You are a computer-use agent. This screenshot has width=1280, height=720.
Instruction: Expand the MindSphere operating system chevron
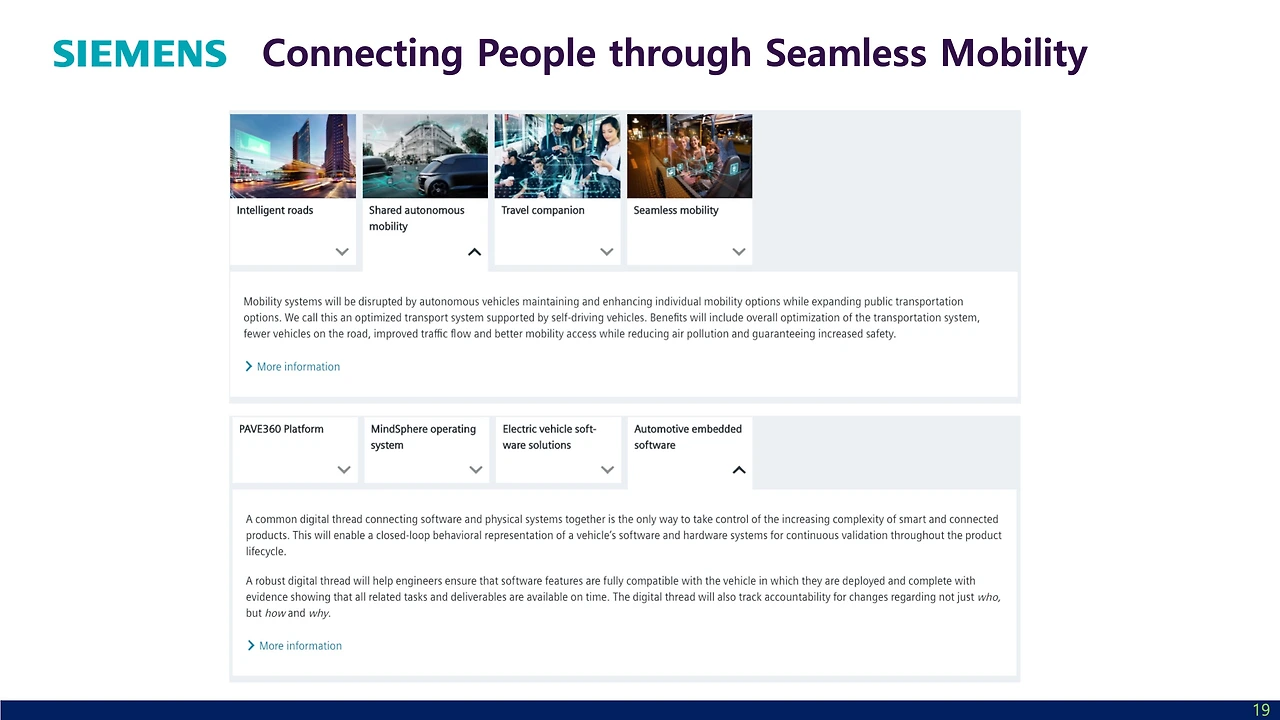tap(475, 470)
